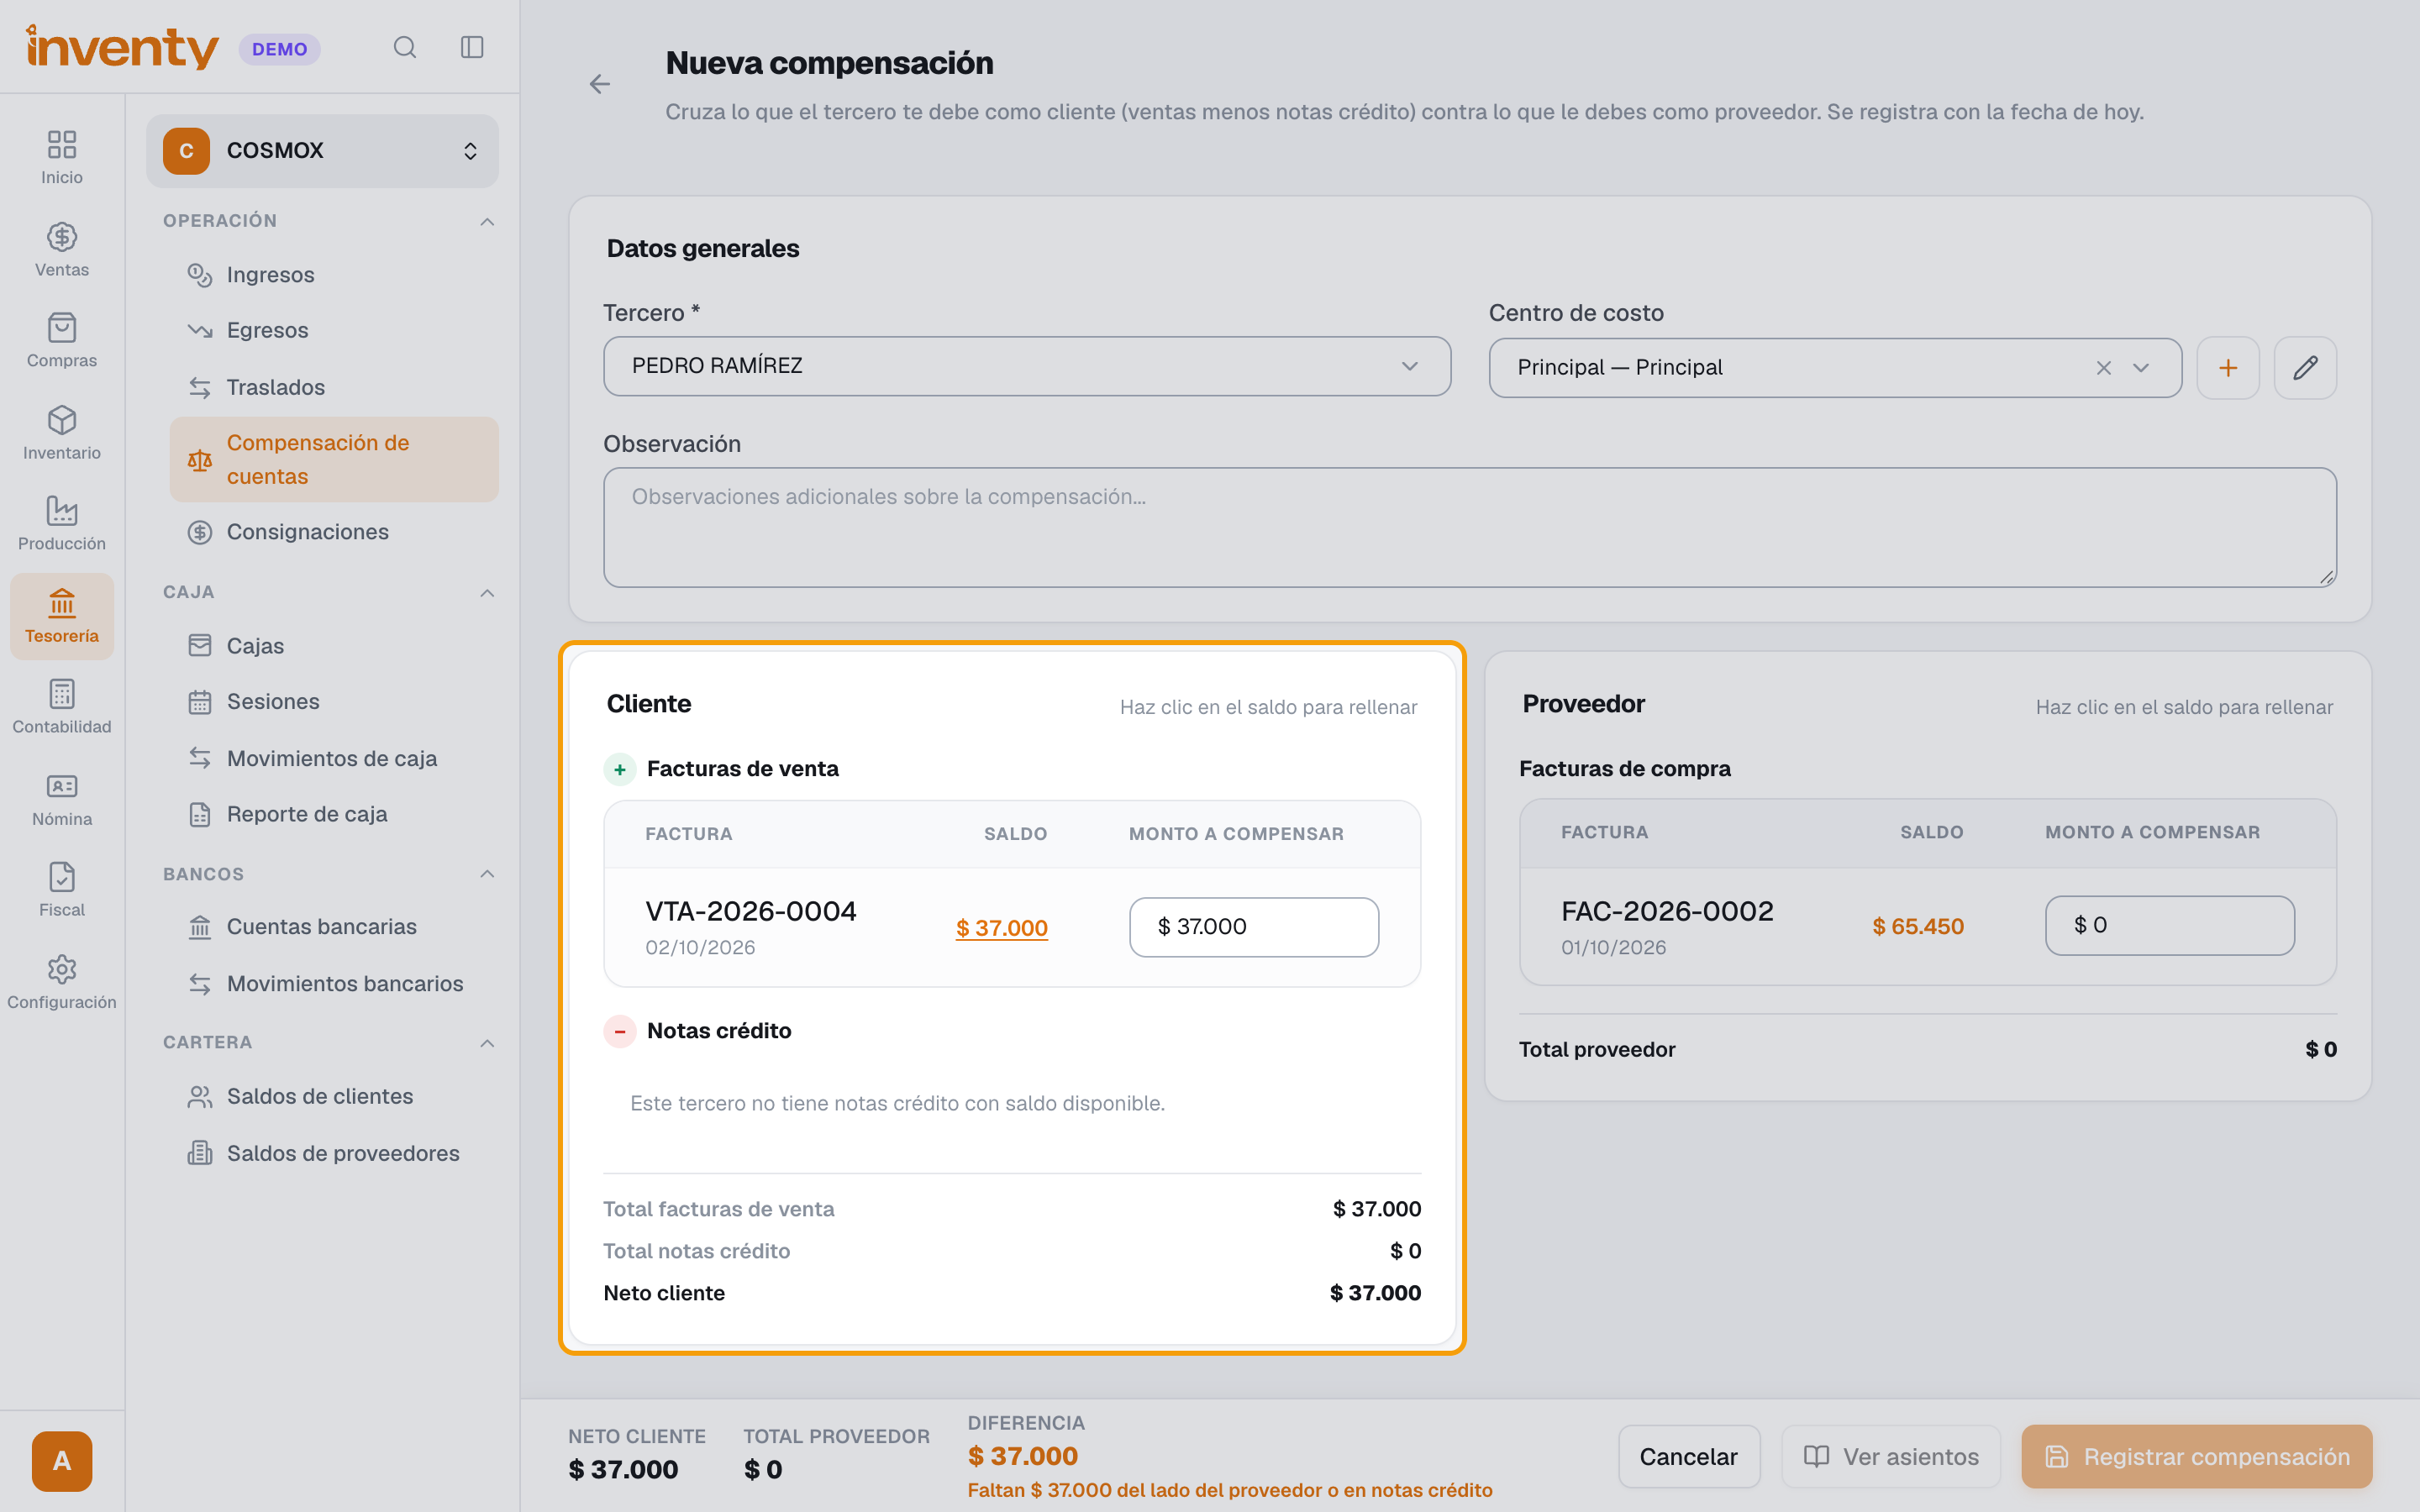
Task: Open the Producción module
Action: [x=62, y=524]
